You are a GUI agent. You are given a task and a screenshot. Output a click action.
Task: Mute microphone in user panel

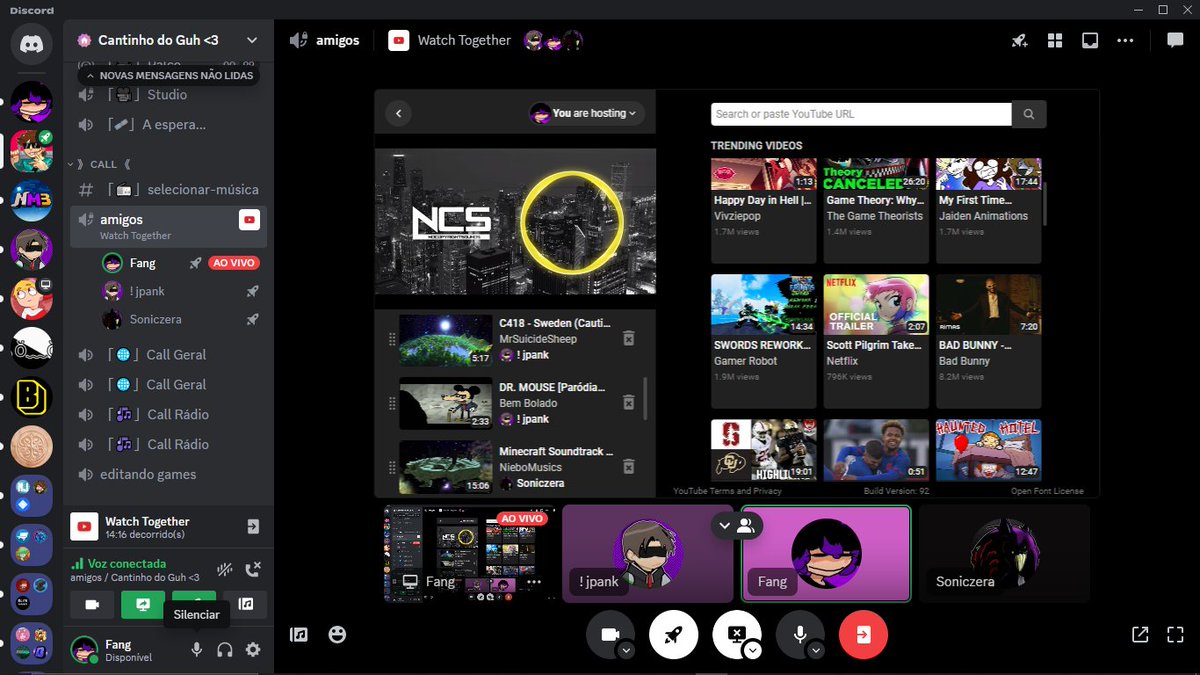pos(197,650)
